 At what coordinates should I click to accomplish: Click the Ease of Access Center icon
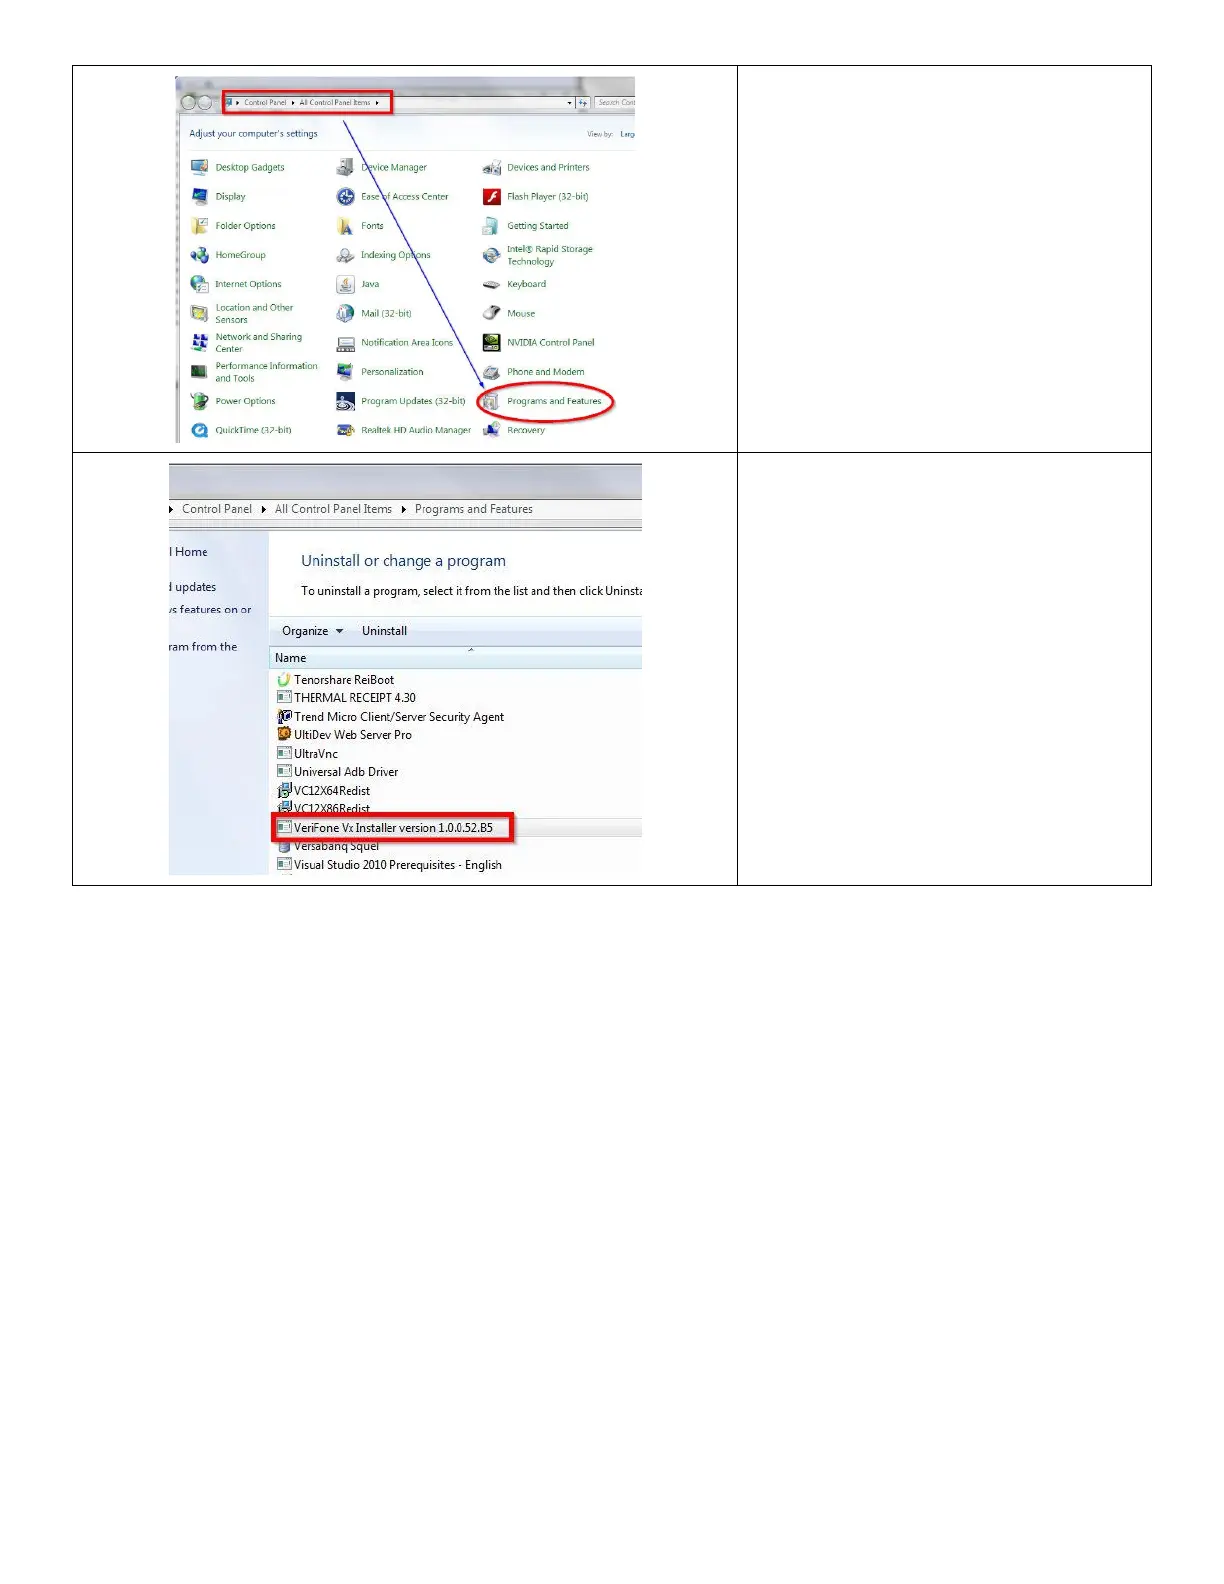click(345, 196)
